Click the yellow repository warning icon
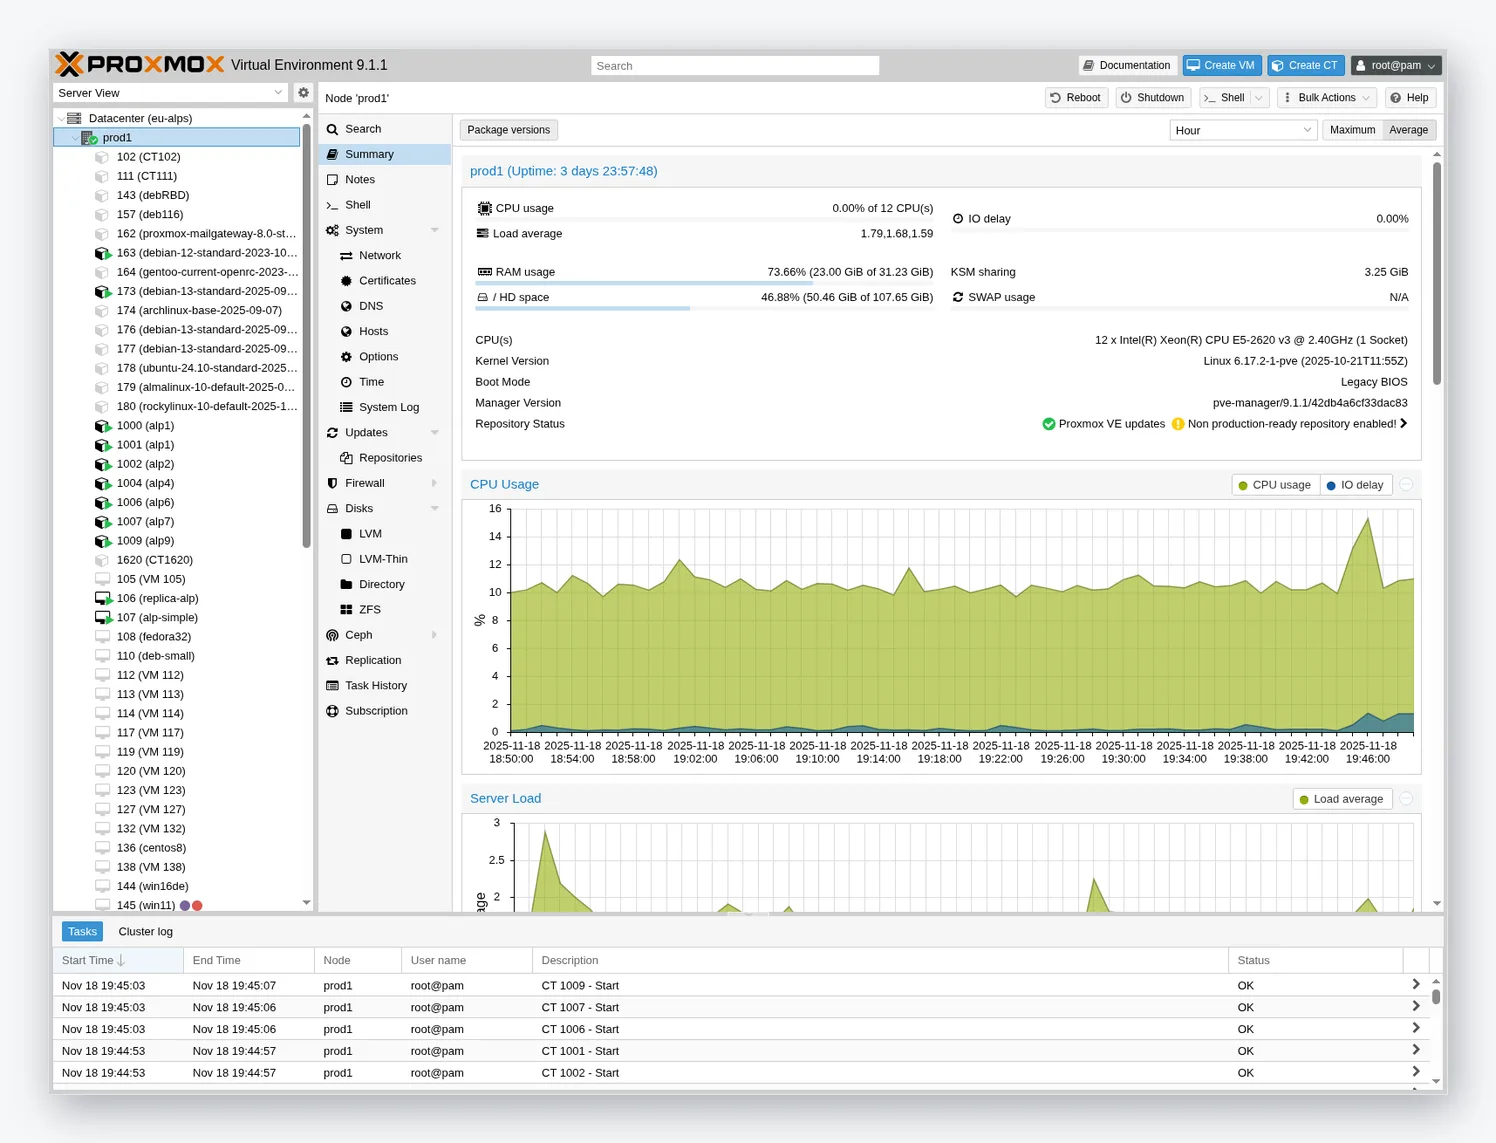1496x1143 pixels. tap(1178, 424)
